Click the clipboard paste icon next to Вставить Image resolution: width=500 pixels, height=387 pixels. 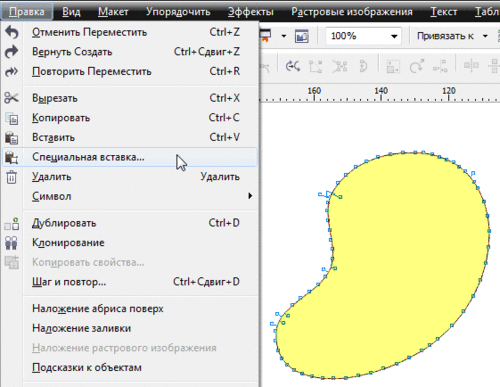(12, 138)
